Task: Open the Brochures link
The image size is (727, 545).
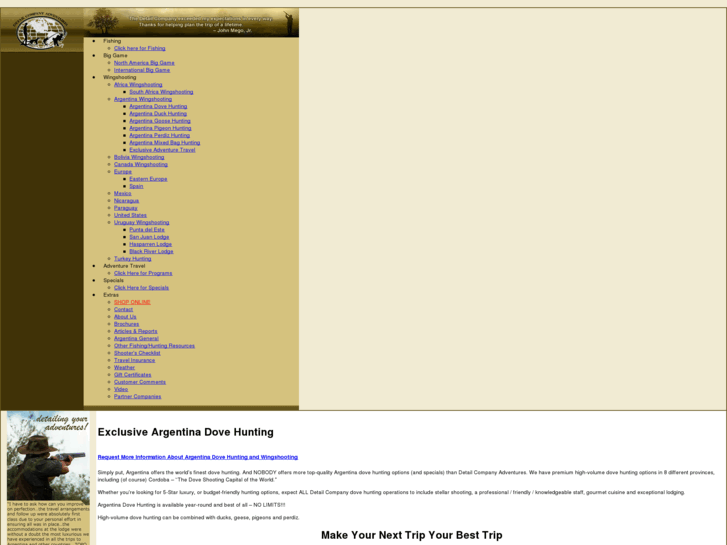Action: pyautogui.click(x=127, y=324)
